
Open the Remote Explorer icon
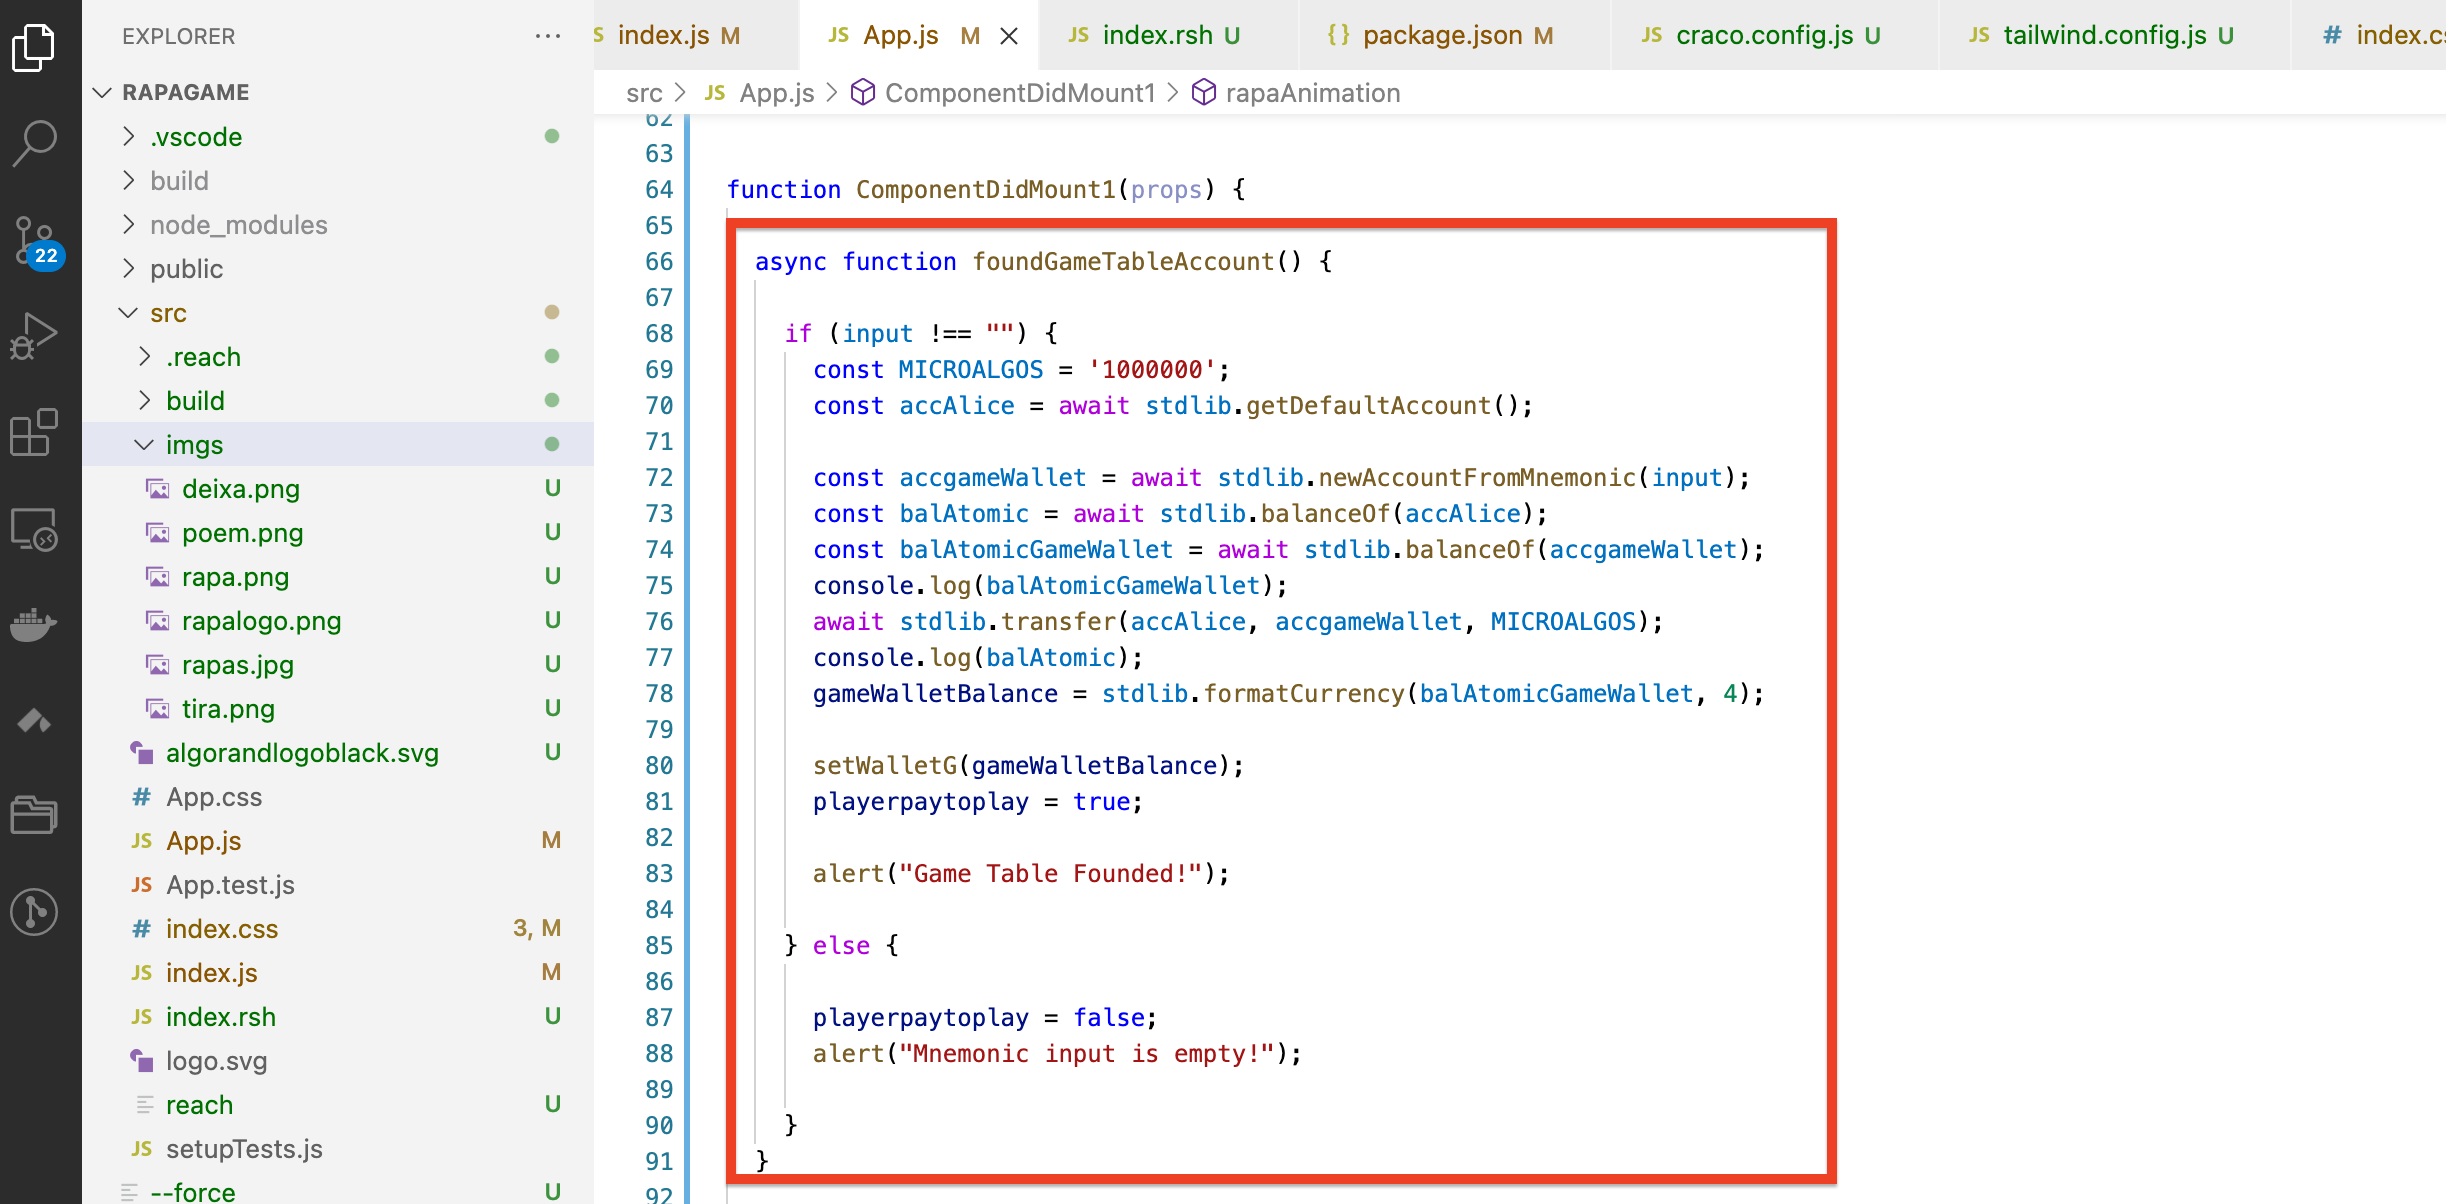point(34,529)
